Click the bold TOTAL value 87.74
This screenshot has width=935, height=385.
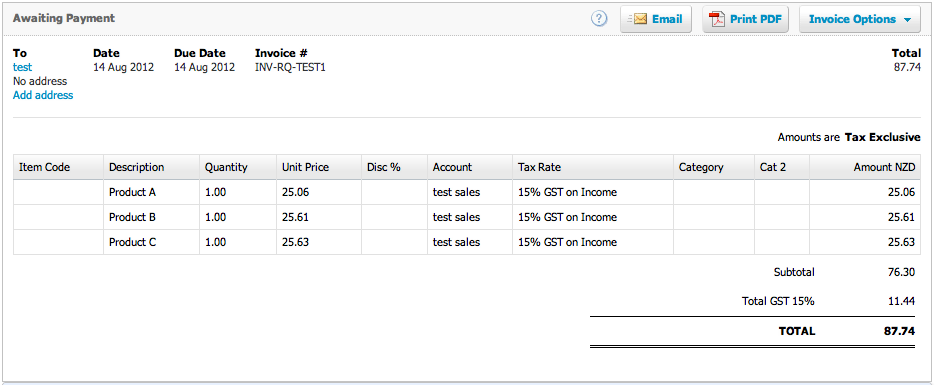pos(899,331)
